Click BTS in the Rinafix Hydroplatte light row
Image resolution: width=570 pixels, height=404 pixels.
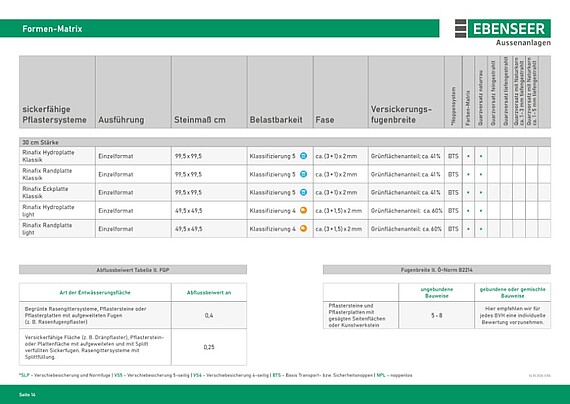(453, 211)
